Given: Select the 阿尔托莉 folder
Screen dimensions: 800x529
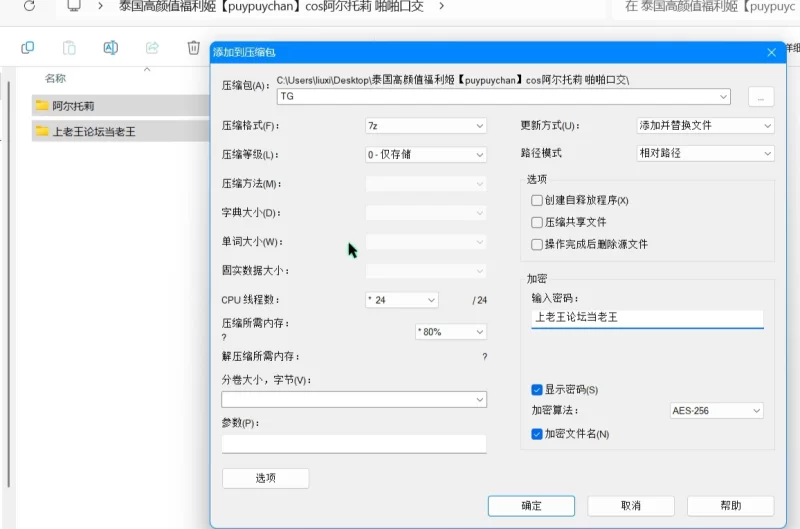Looking at the screenshot, I should pos(121,106).
